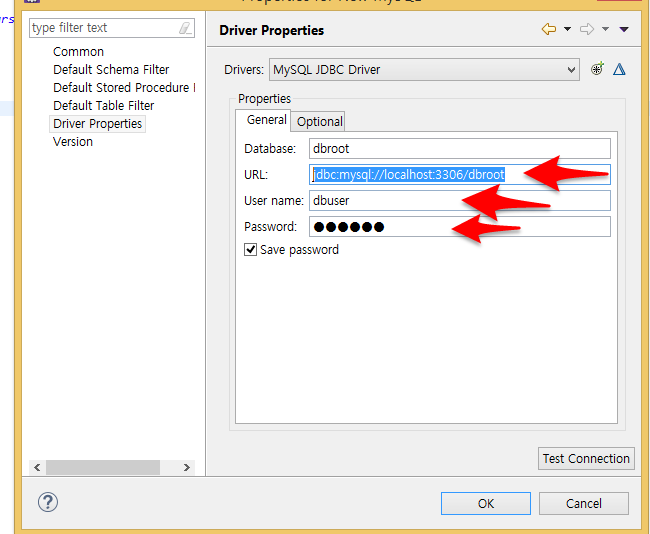Click the Password input field

[460, 227]
